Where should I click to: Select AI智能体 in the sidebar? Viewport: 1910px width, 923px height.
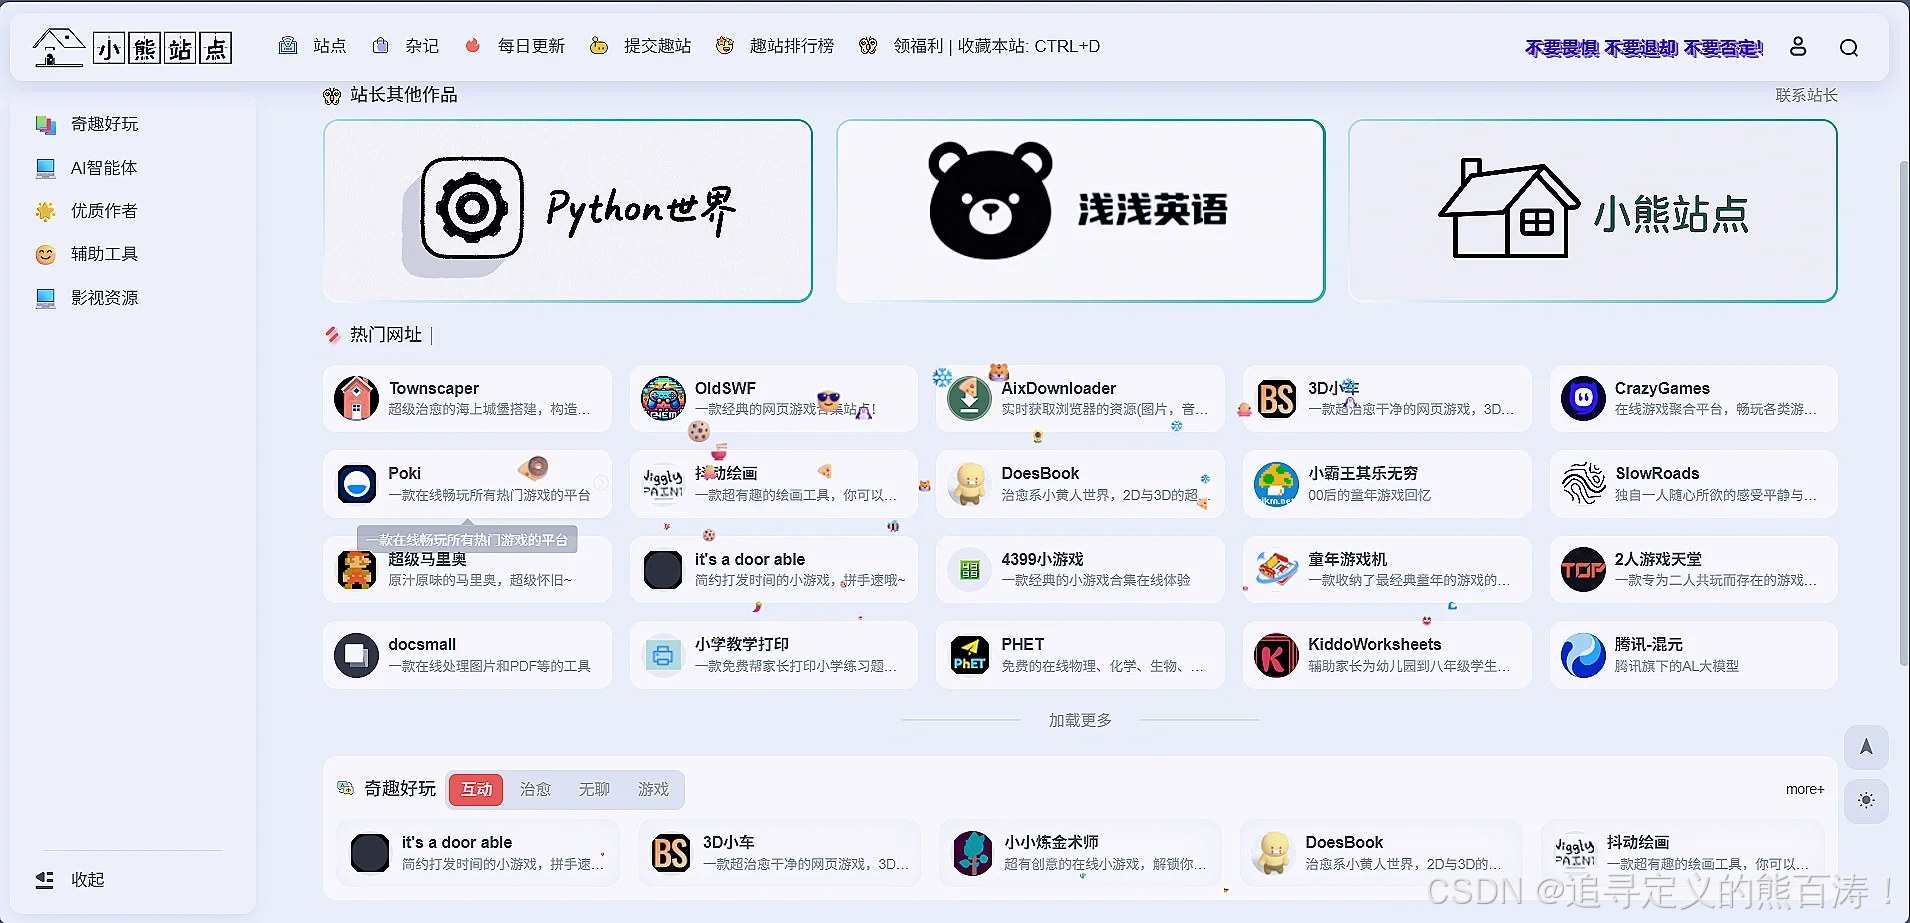click(x=87, y=168)
